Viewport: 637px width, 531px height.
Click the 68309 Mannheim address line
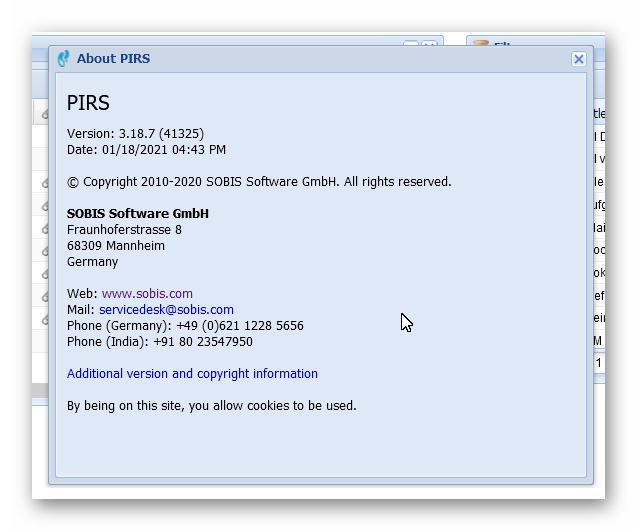tap(116, 246)
